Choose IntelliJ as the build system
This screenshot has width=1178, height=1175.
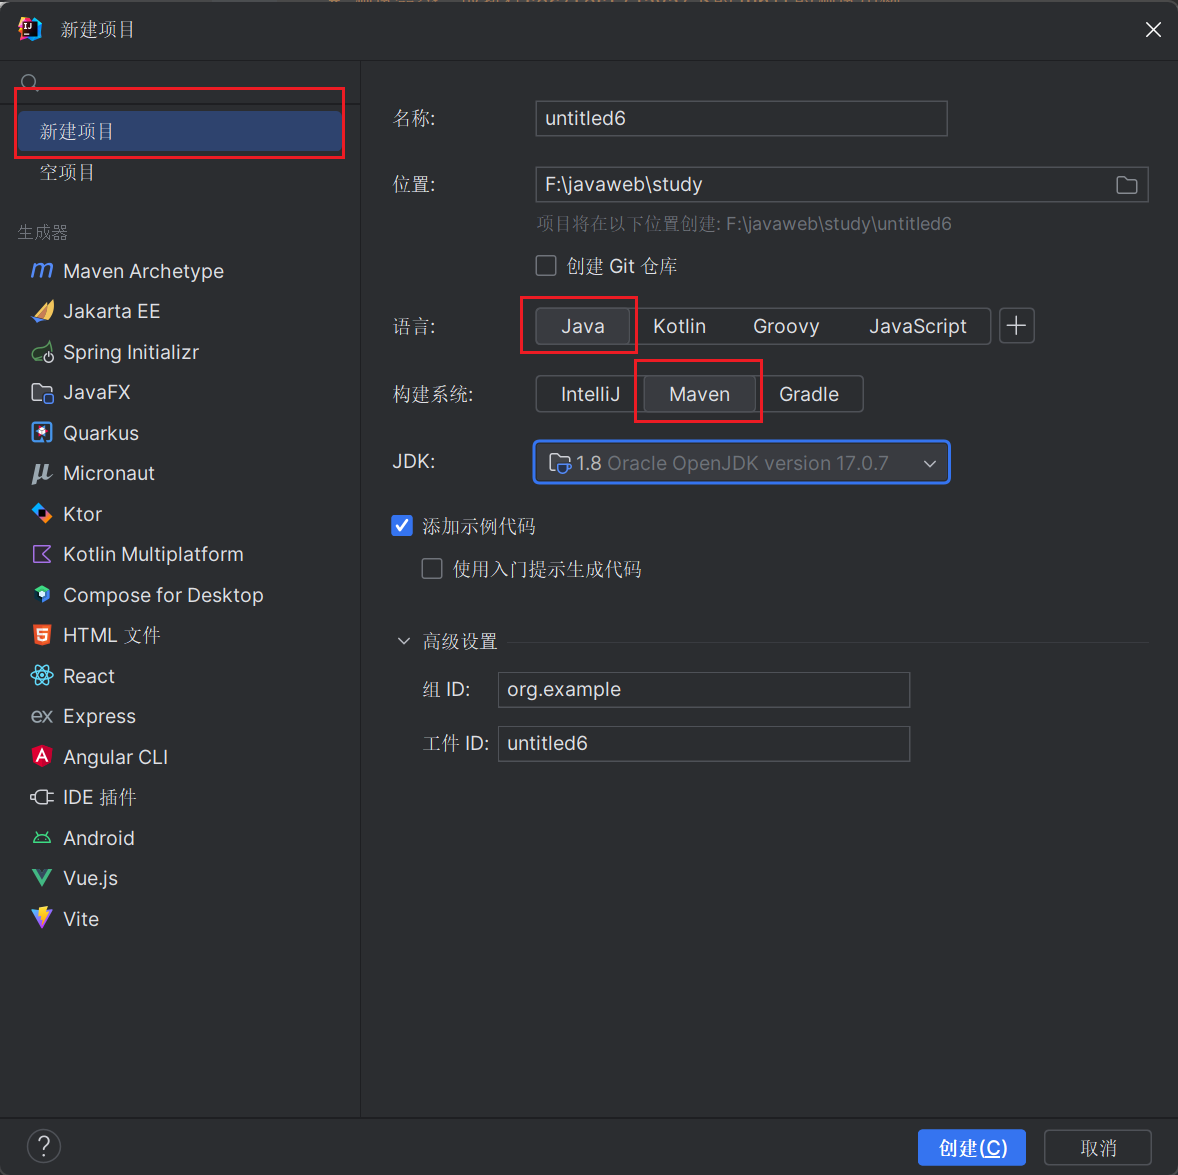[x=591, y=394]
